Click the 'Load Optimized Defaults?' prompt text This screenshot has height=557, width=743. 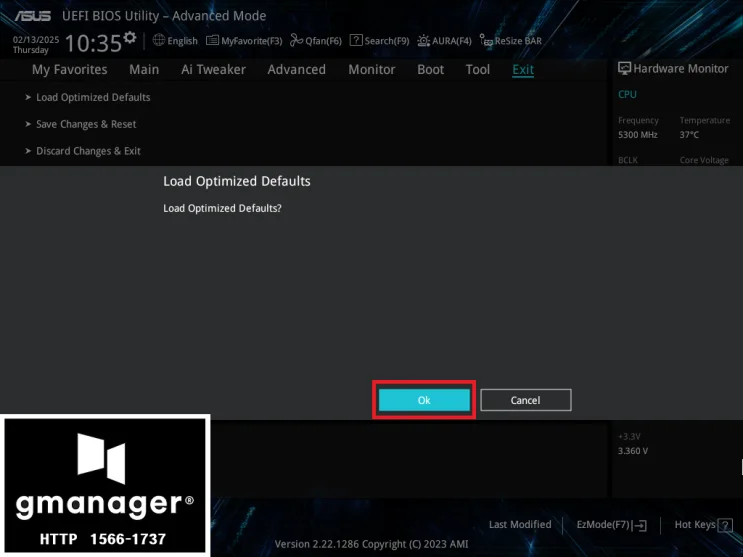click(x=222, y=208)
